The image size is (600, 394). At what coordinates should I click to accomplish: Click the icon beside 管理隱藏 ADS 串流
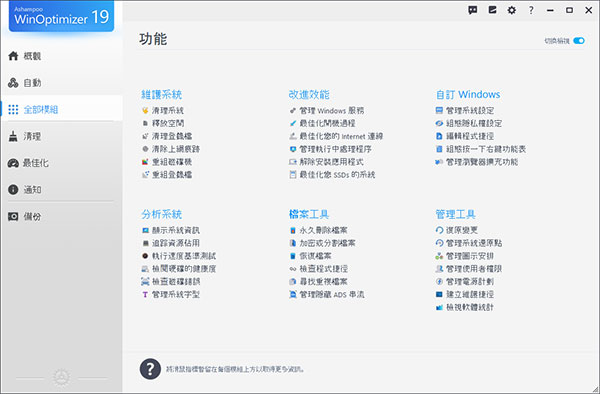pyautogui.click(x=293, y=295)
